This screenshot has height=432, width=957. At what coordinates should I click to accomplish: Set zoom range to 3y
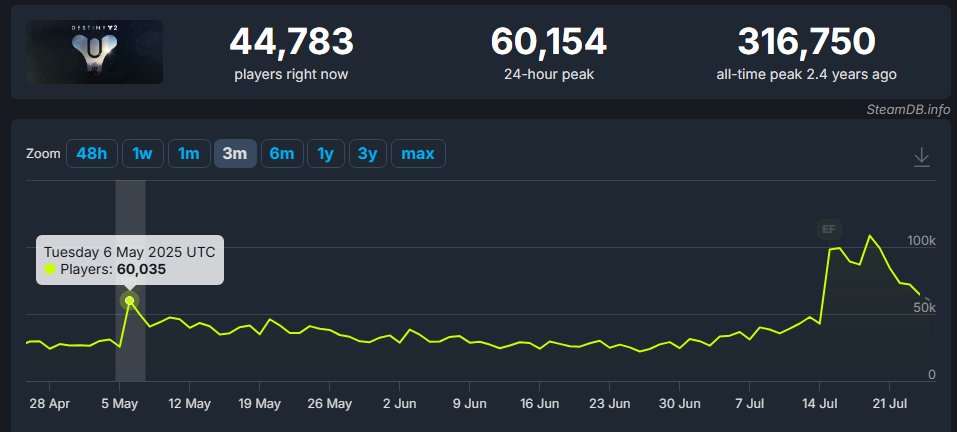[367, 153]
